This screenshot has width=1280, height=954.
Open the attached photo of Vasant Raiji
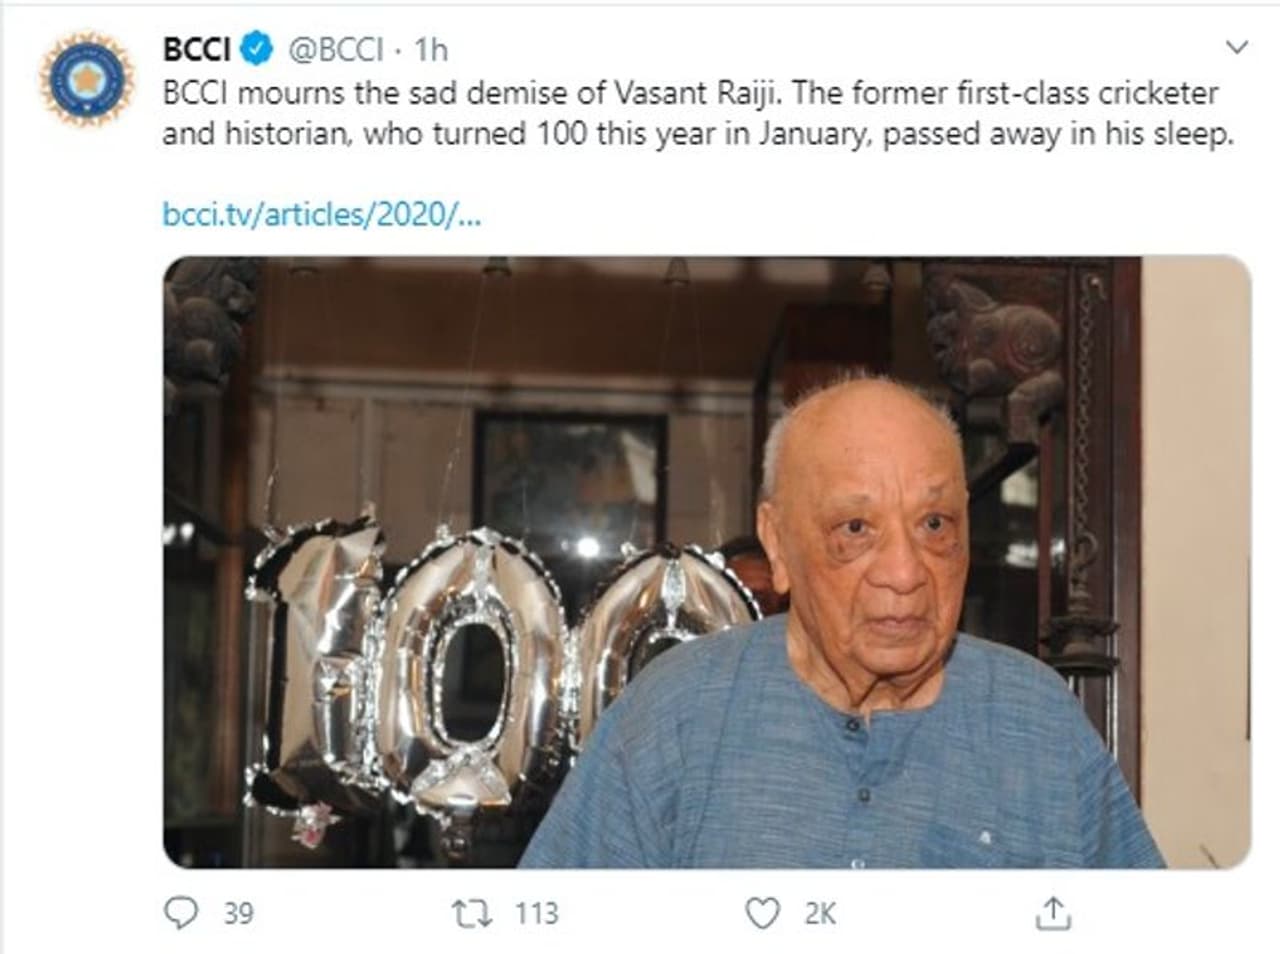(x=706, y=562)
